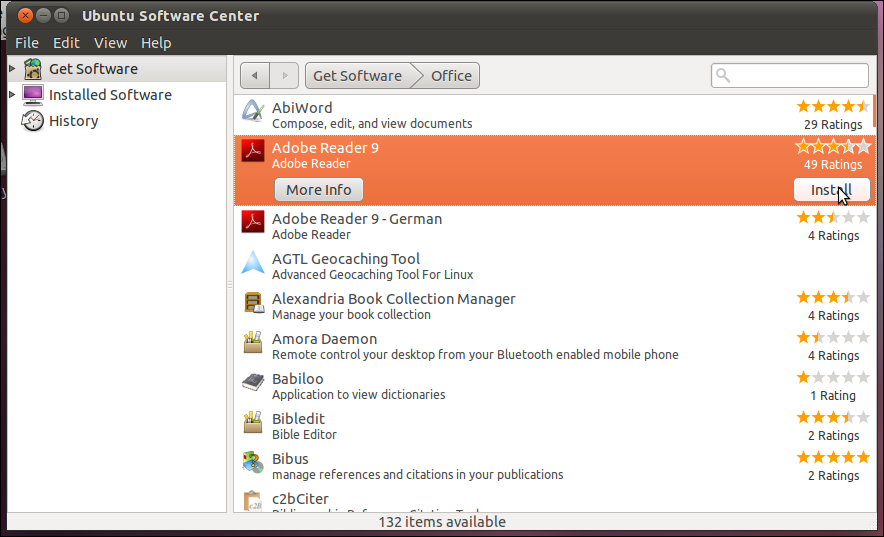Go forward with the right arrow button
884x537 pixels.
pyautogui.click(x=284, y=76)
